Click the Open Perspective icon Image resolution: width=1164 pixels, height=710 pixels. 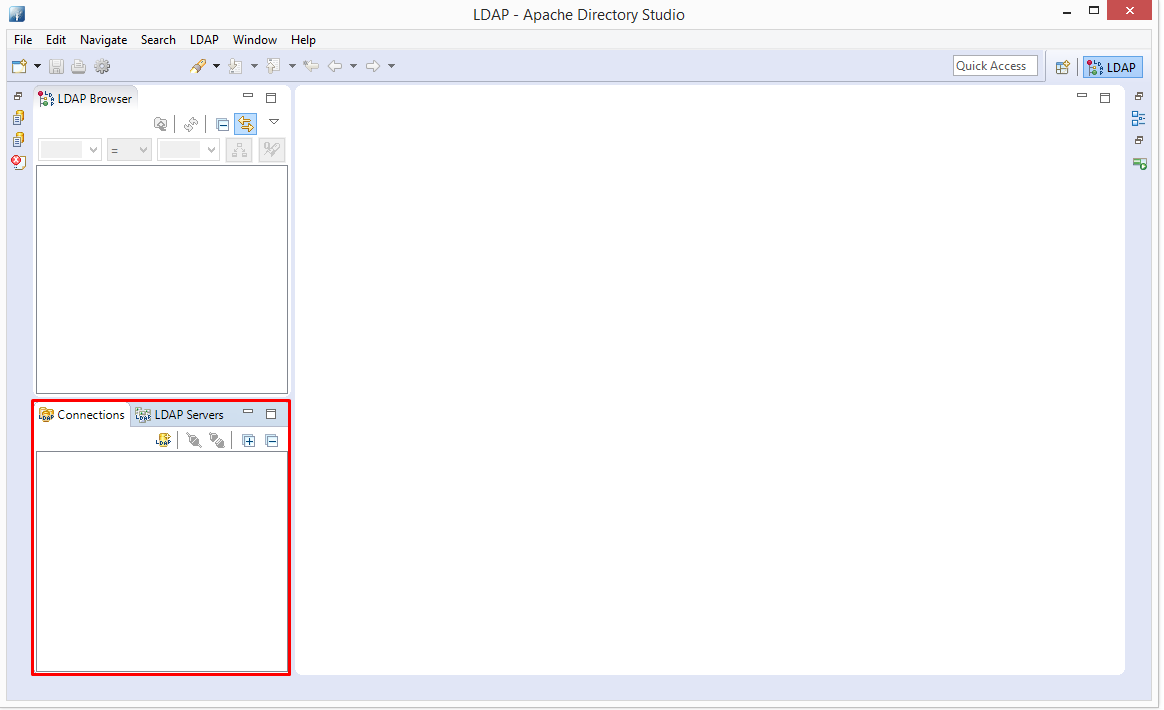coord(1062,67)
